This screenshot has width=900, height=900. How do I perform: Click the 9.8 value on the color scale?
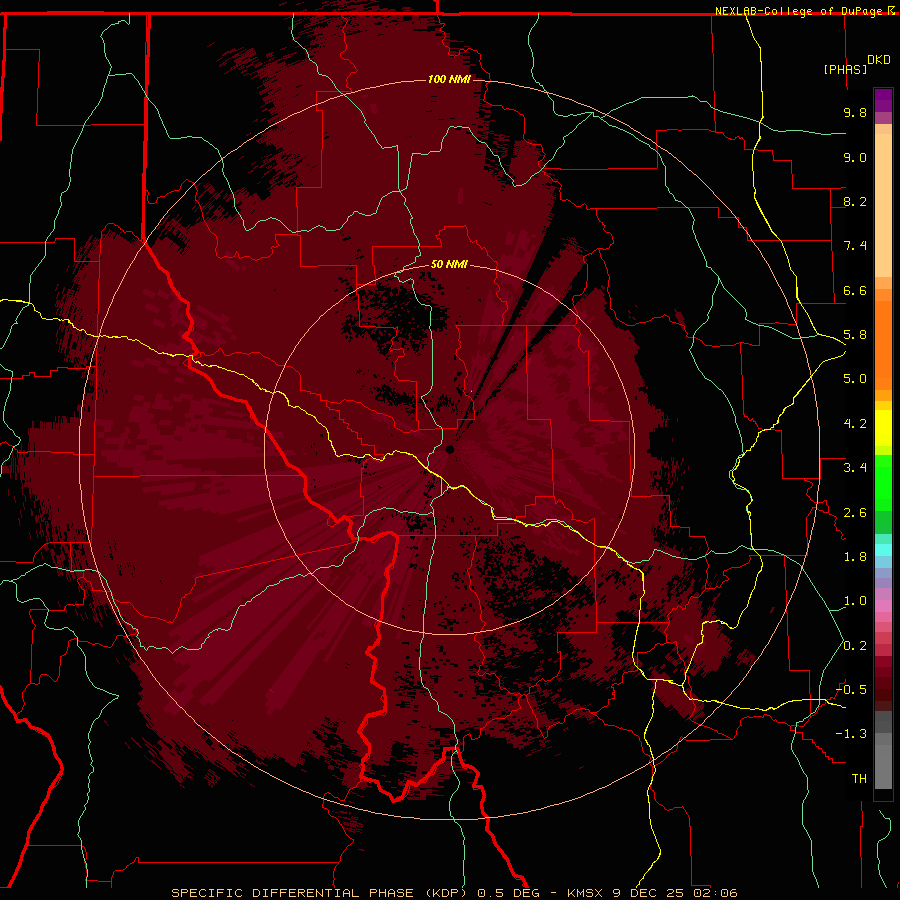855,112
